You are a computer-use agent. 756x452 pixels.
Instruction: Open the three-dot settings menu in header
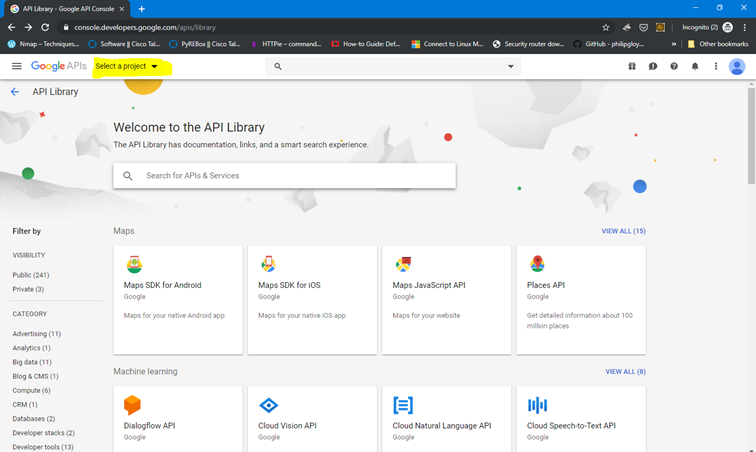click(x=716, y=66)
